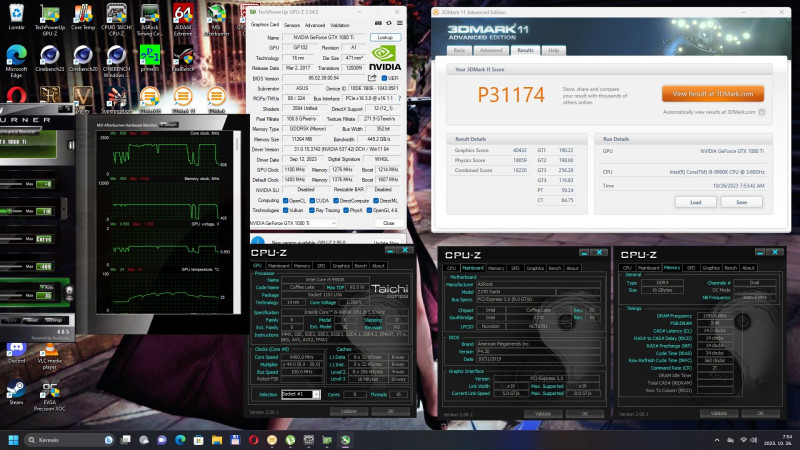800x450 pixels.
Task: Click the Afterburner fan auto user-define icon
Action: point(69,292)
